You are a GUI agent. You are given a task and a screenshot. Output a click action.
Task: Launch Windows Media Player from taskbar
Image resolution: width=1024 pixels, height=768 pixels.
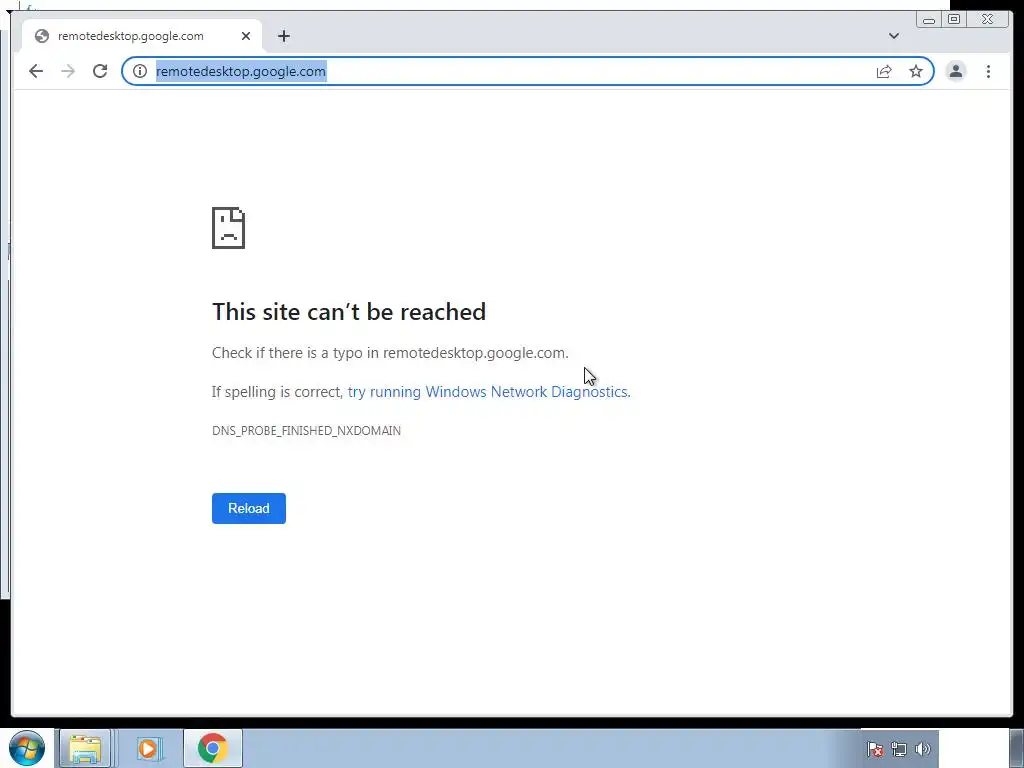point(149,748)
